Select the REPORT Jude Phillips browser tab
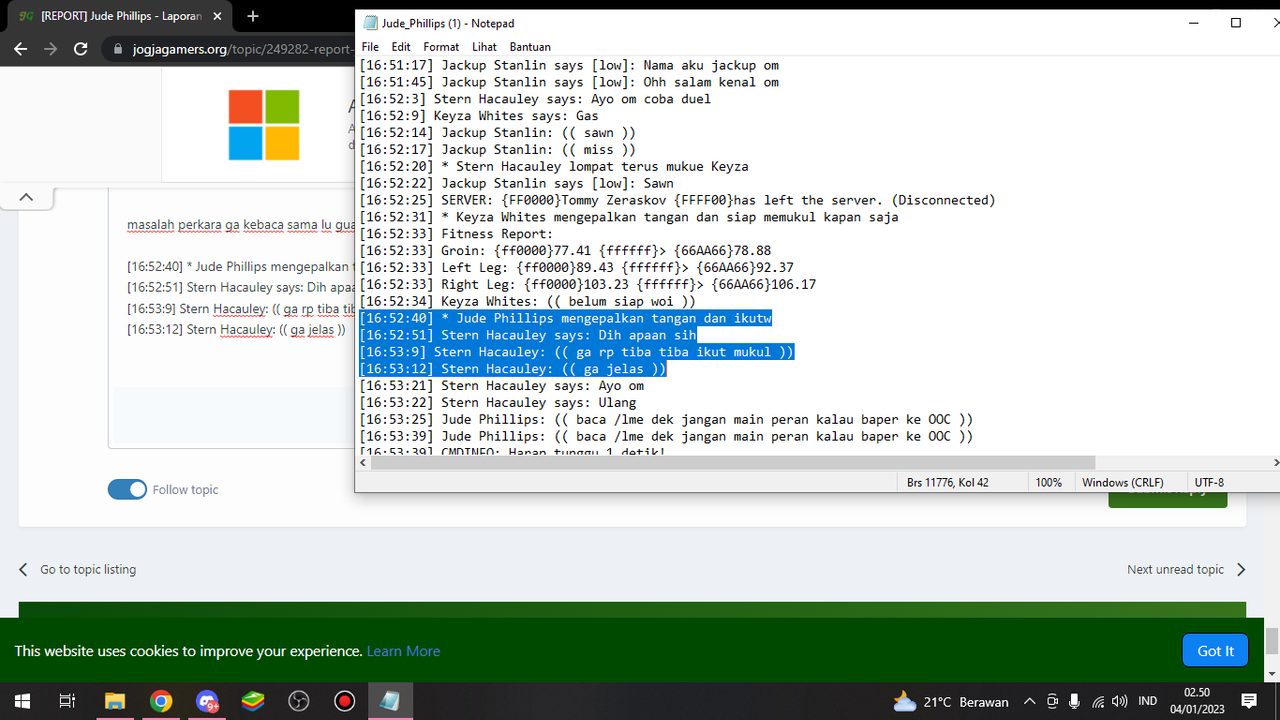The width and height of the screenshot is (1280, 720). tap(120, 16)
